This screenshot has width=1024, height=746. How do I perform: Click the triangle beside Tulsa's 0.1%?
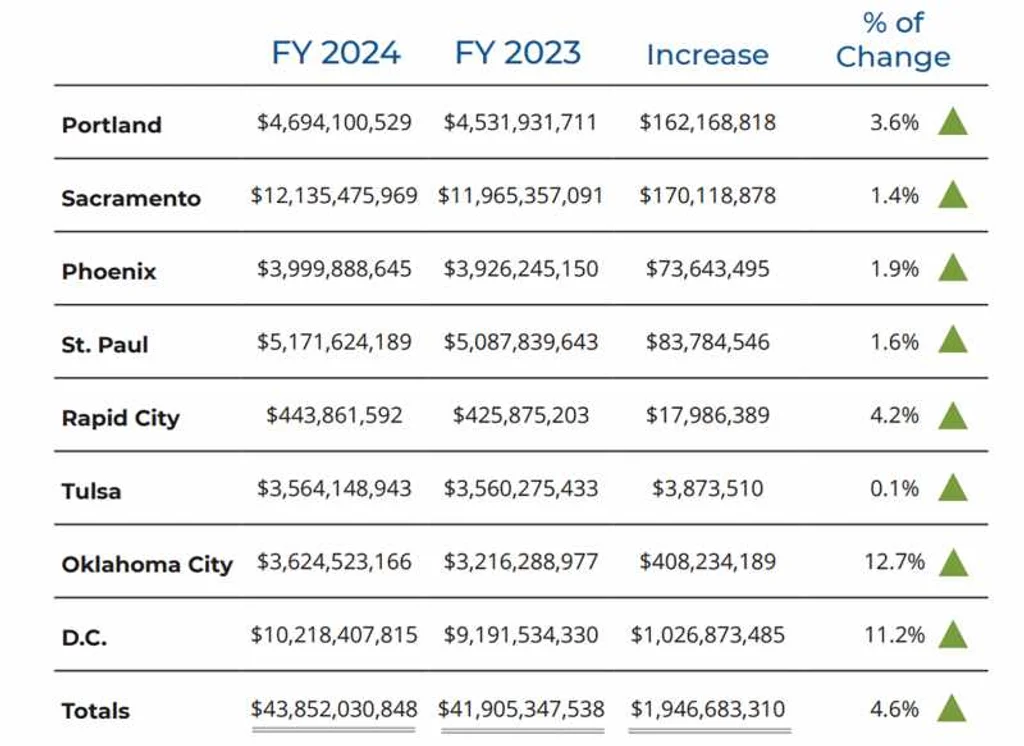[x=952, y=489]
